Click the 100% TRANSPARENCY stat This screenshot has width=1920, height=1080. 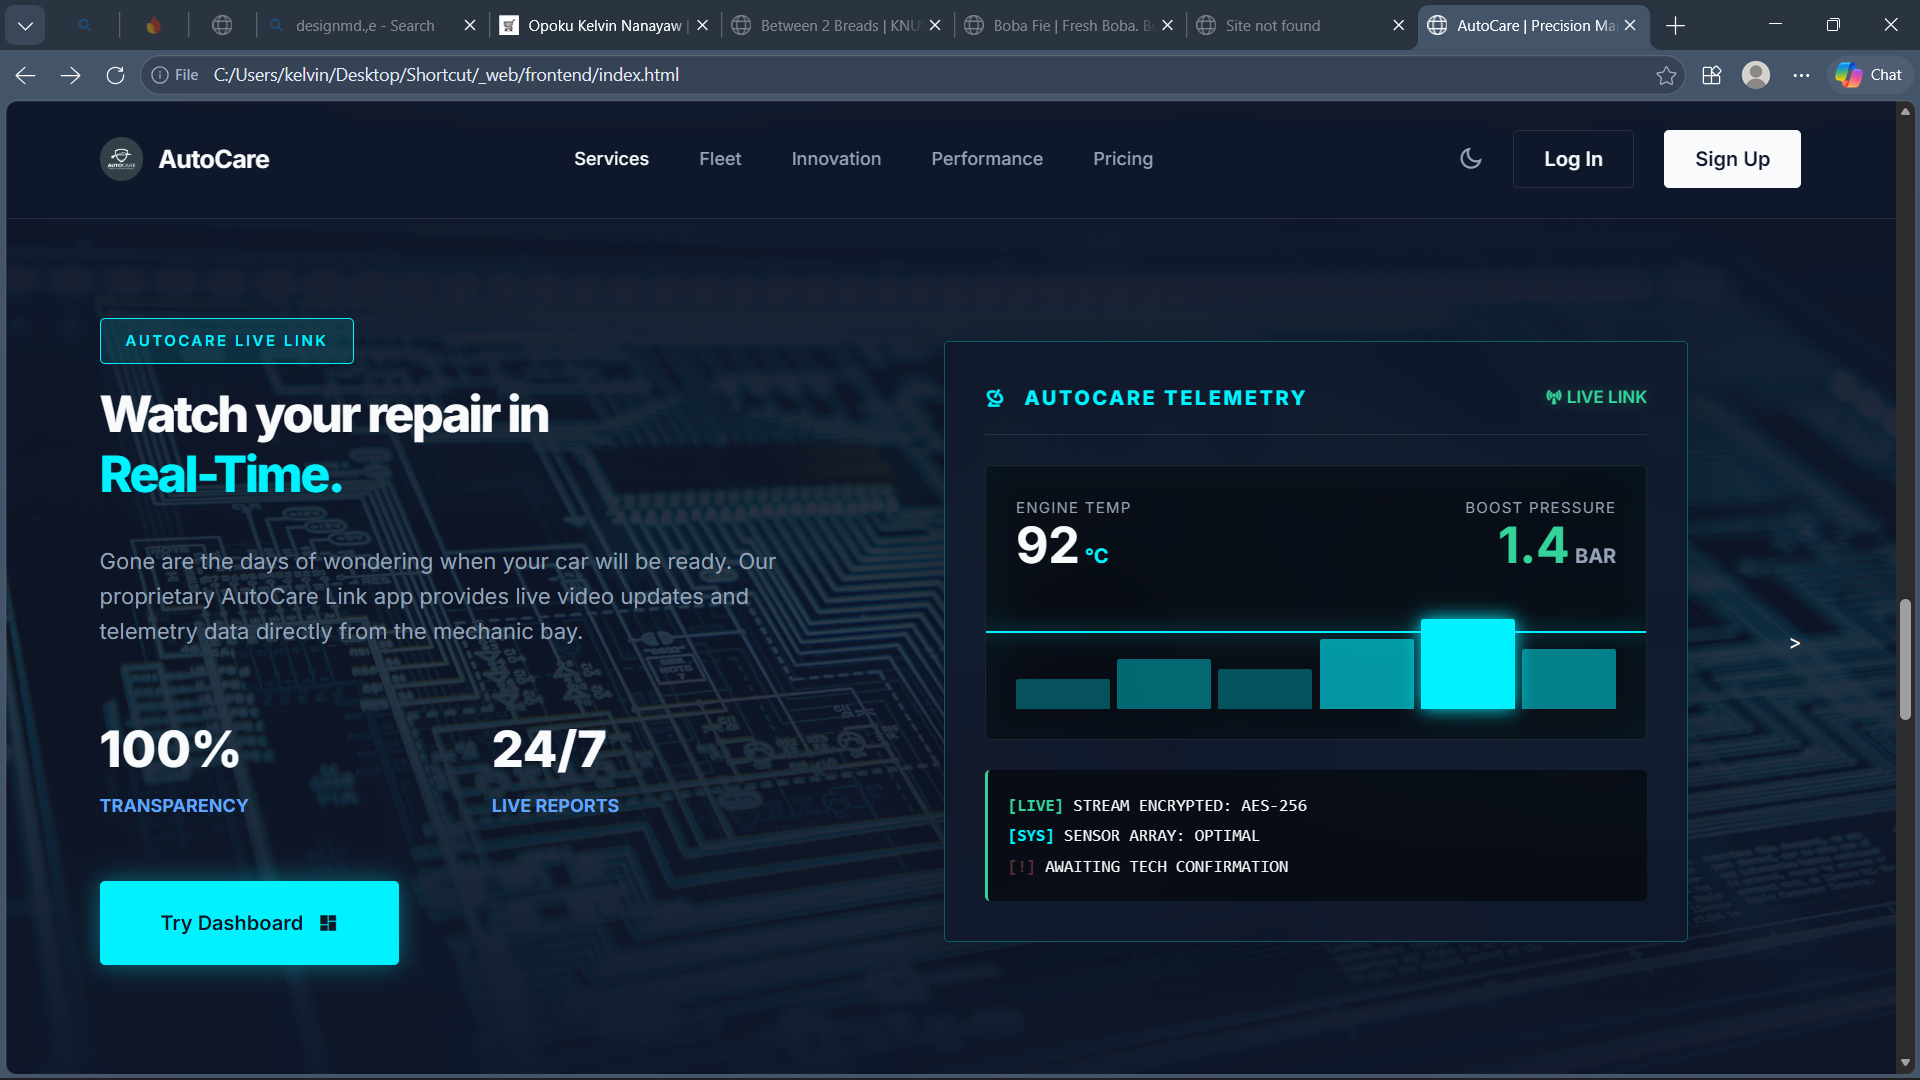[174, 771]
